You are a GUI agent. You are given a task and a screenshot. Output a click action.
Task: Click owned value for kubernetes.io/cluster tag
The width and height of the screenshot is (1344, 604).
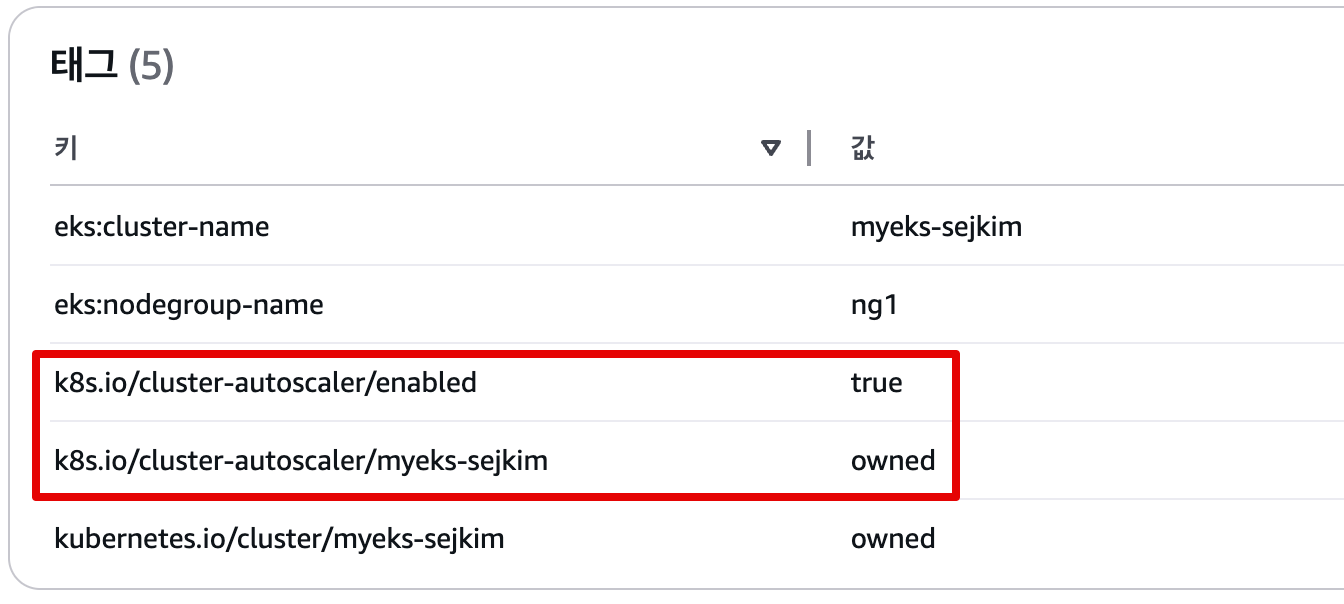click(x=893, y=539)
